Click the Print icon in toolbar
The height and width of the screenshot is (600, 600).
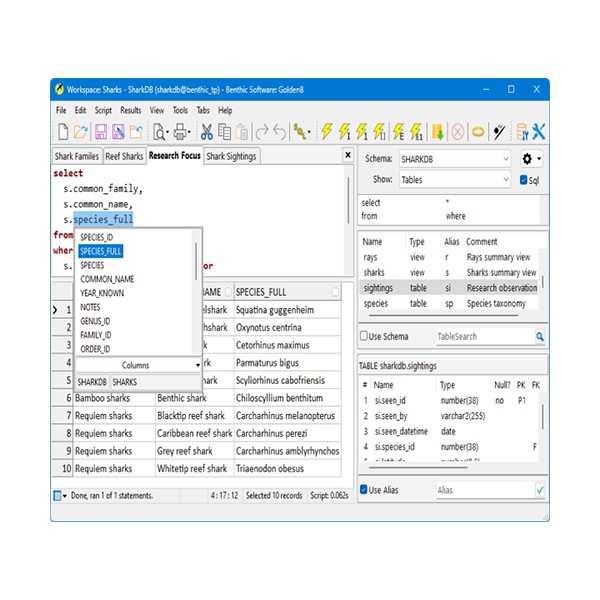click(181, 131)
